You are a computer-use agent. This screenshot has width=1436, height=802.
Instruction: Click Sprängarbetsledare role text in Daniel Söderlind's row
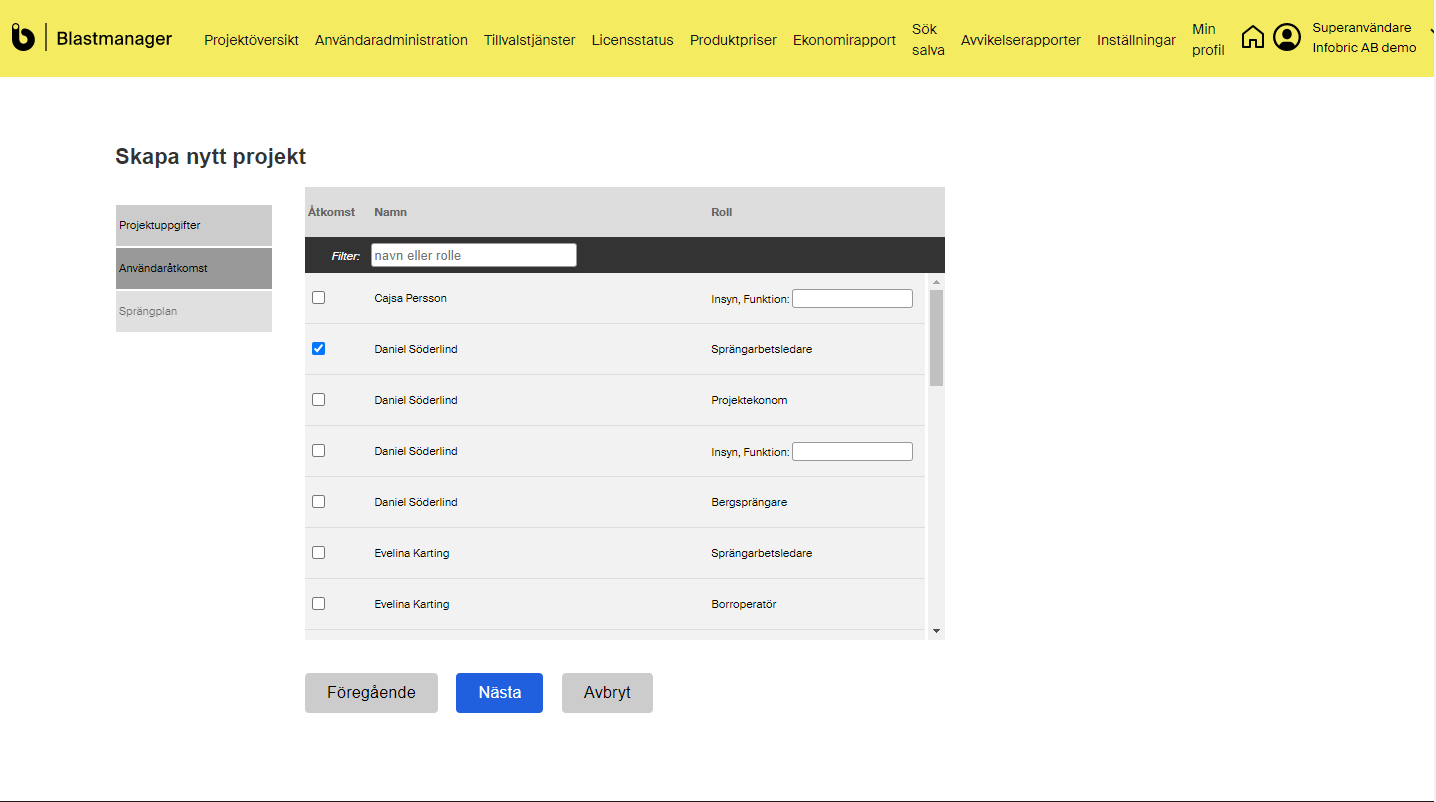tap(762, 349)
